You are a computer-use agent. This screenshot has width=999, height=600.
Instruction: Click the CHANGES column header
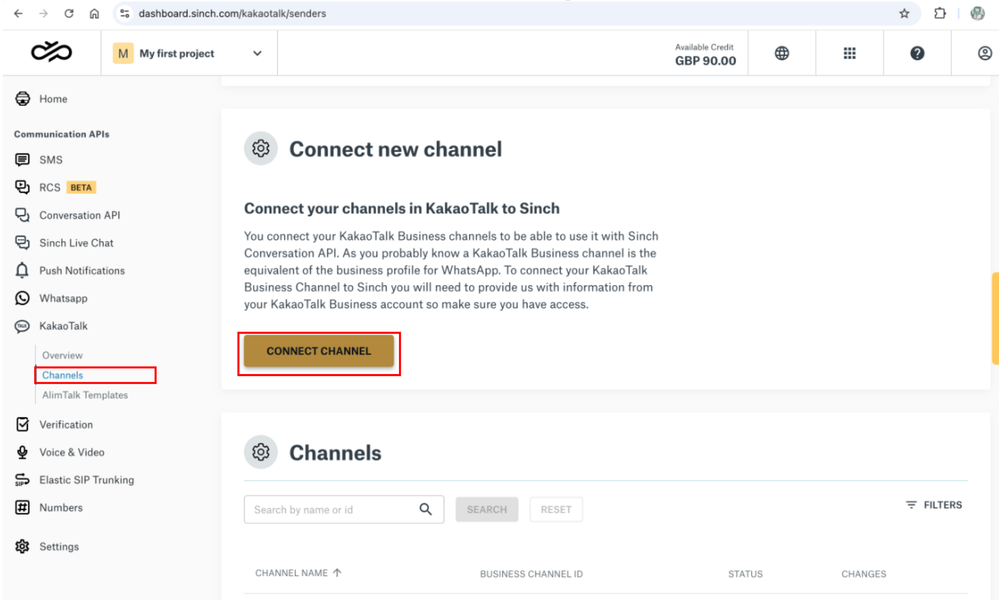(863, 574)
